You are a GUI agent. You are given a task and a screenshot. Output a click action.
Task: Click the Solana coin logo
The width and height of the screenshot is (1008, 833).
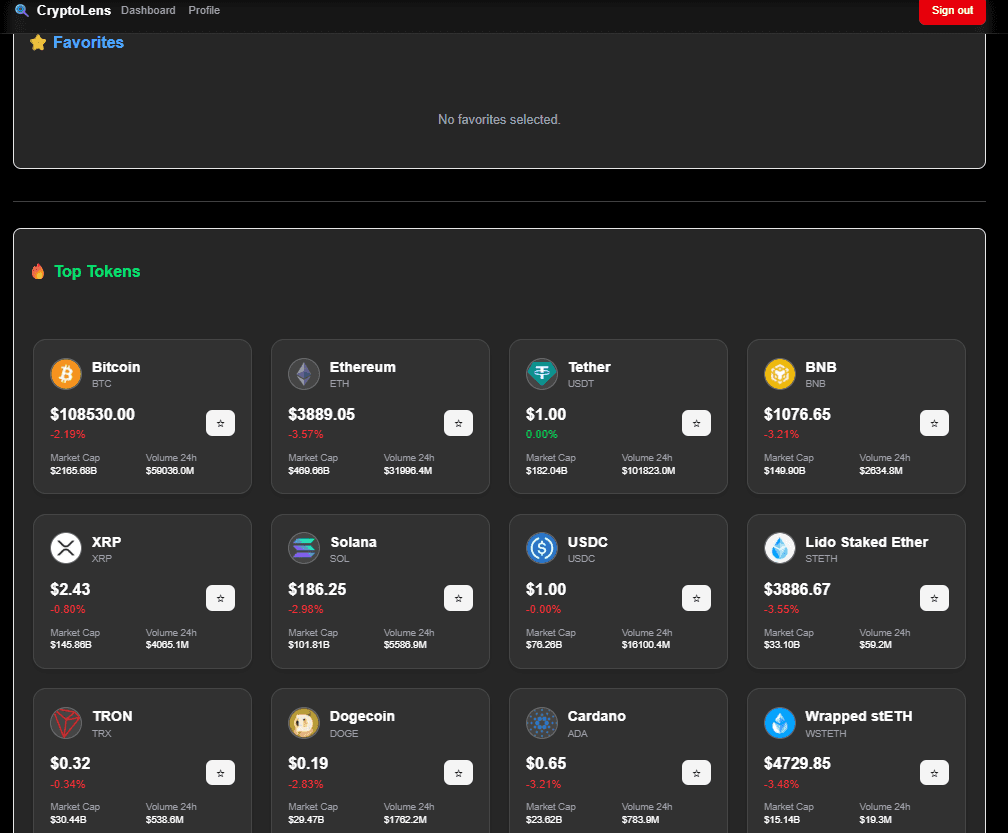tap(304, 548)
